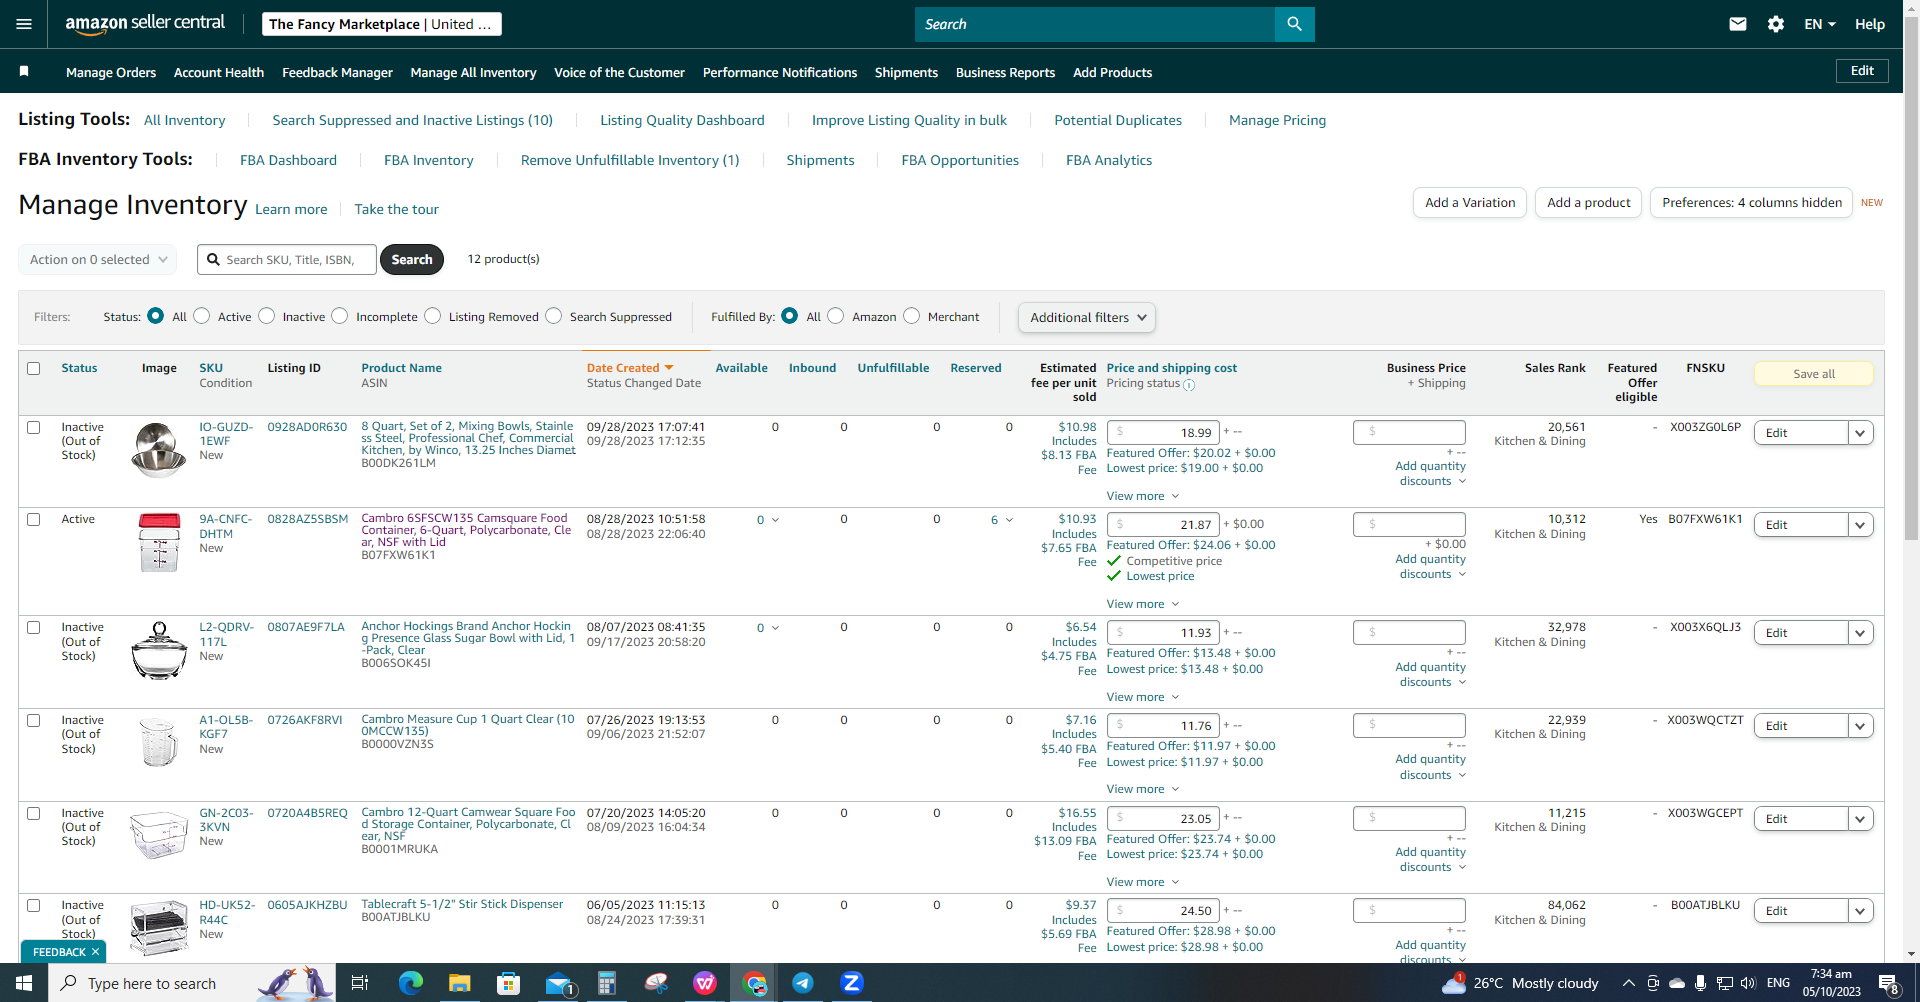Click the sort arrow beside Date Created

tap(669, 368)
